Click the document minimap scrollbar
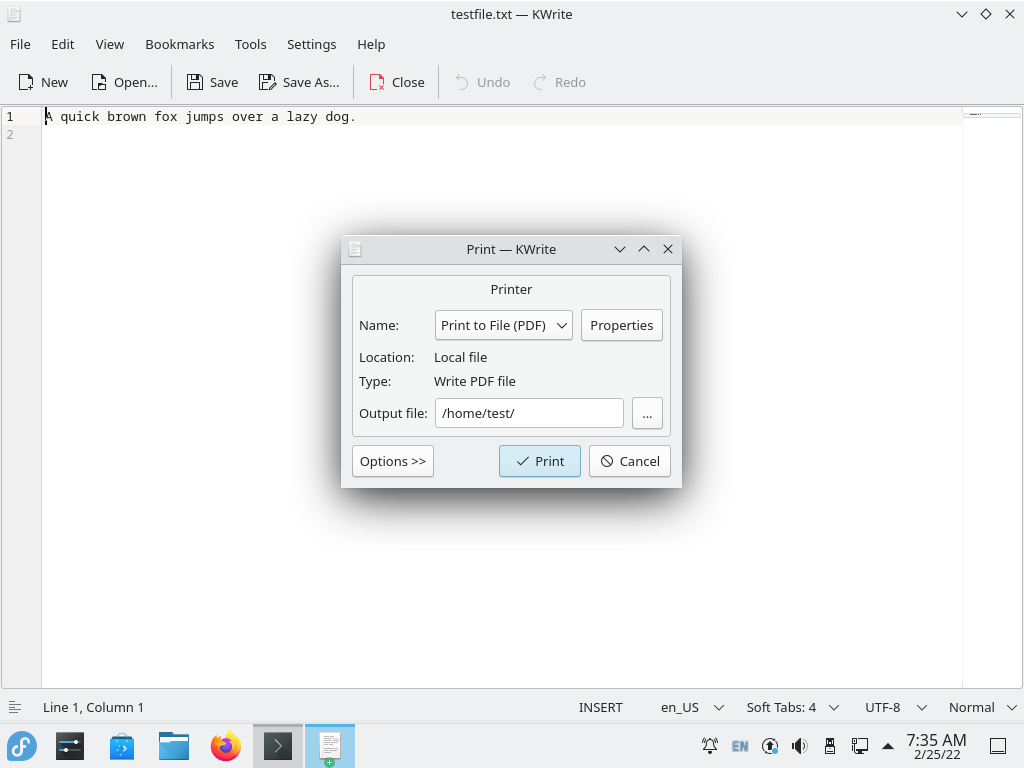1024x768 pixels. tap(992, 398)
